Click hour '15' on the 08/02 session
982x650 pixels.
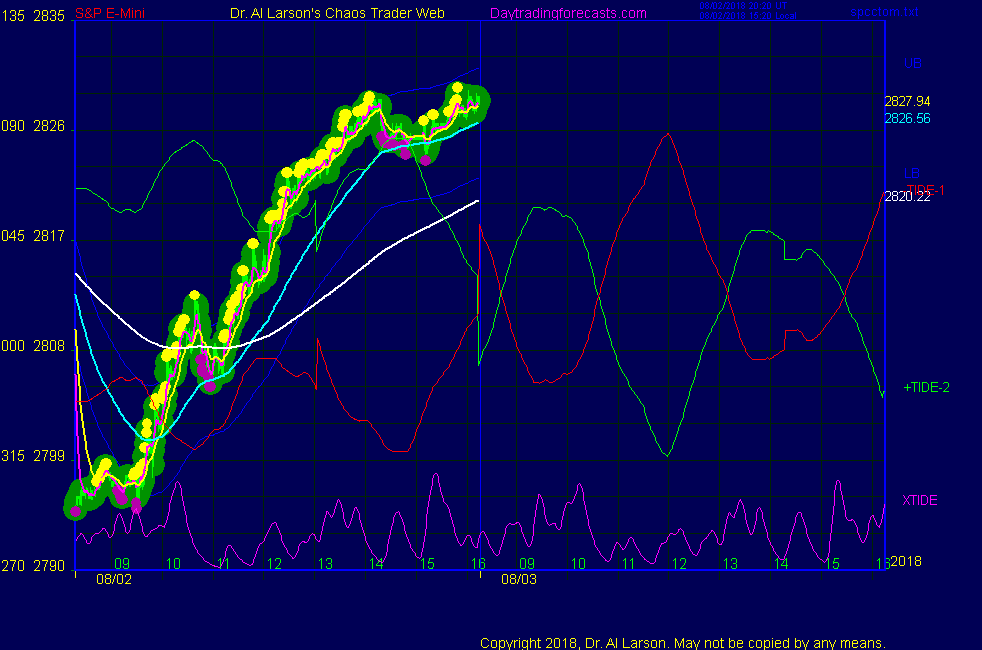click(427, 564)
